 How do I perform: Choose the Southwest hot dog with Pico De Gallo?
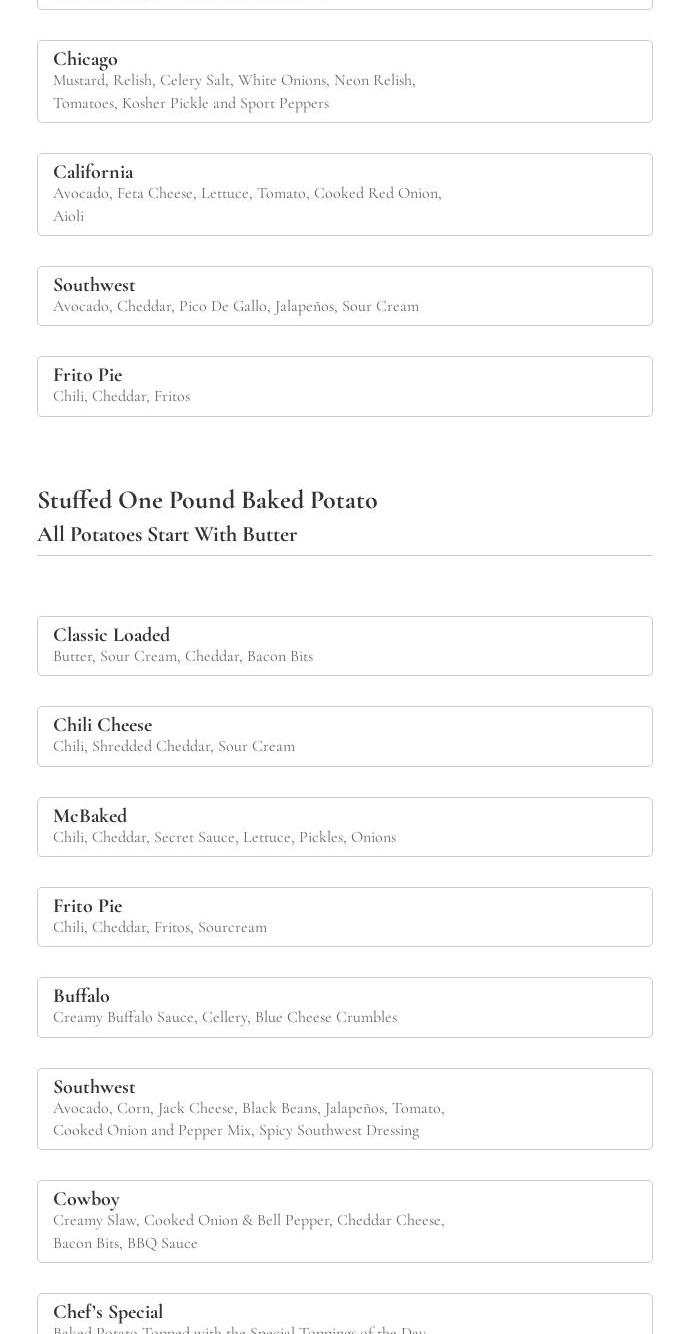click(x=345, y=296)
